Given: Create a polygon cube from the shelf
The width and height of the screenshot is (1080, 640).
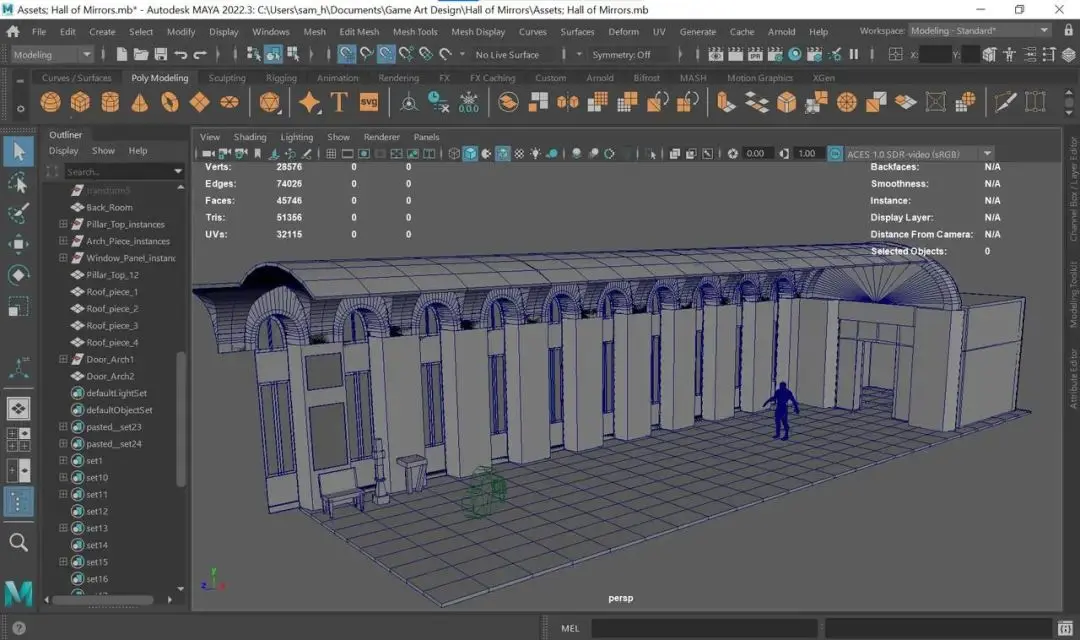Looking at the screenshot, I should [x=80, y=103].
